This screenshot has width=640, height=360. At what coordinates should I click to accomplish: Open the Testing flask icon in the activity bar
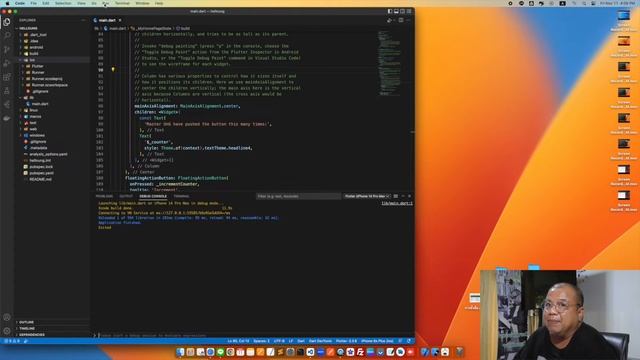[7, 91]
